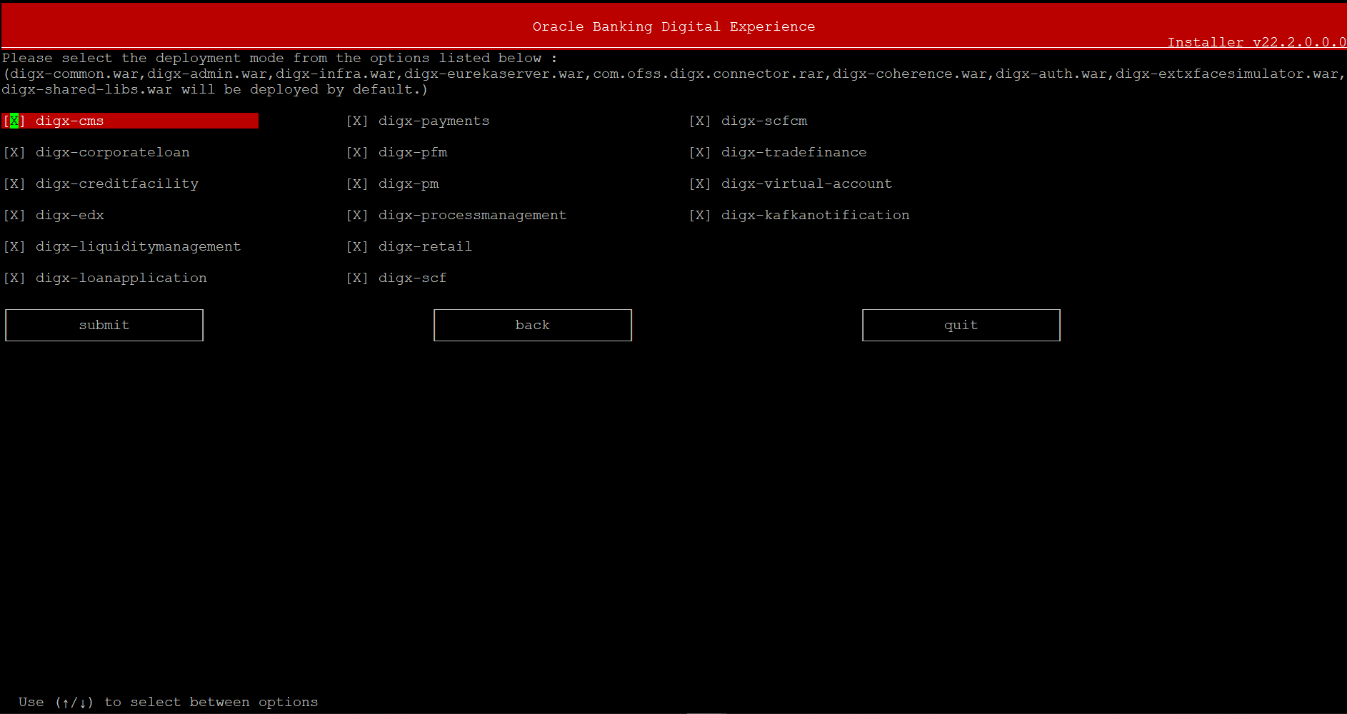Select the digx-pm label text
This screenshot has width=1347, height=714.
[x=409, y=184]
